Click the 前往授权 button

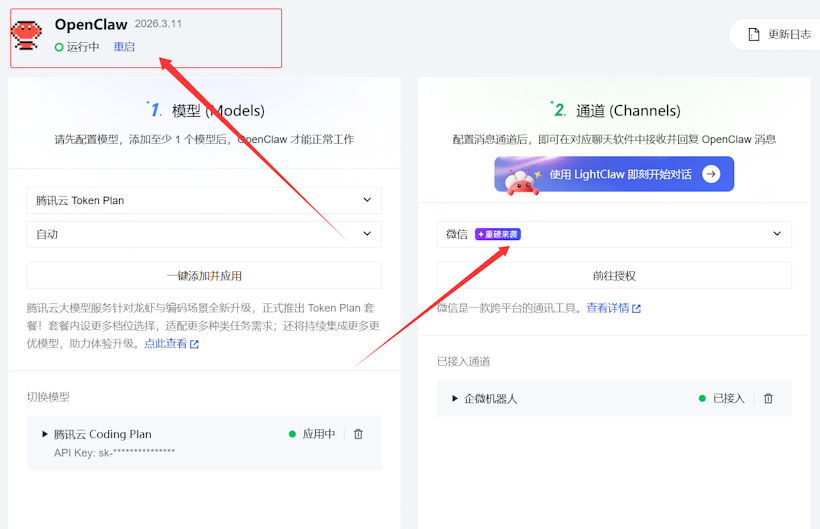[614, 275]
